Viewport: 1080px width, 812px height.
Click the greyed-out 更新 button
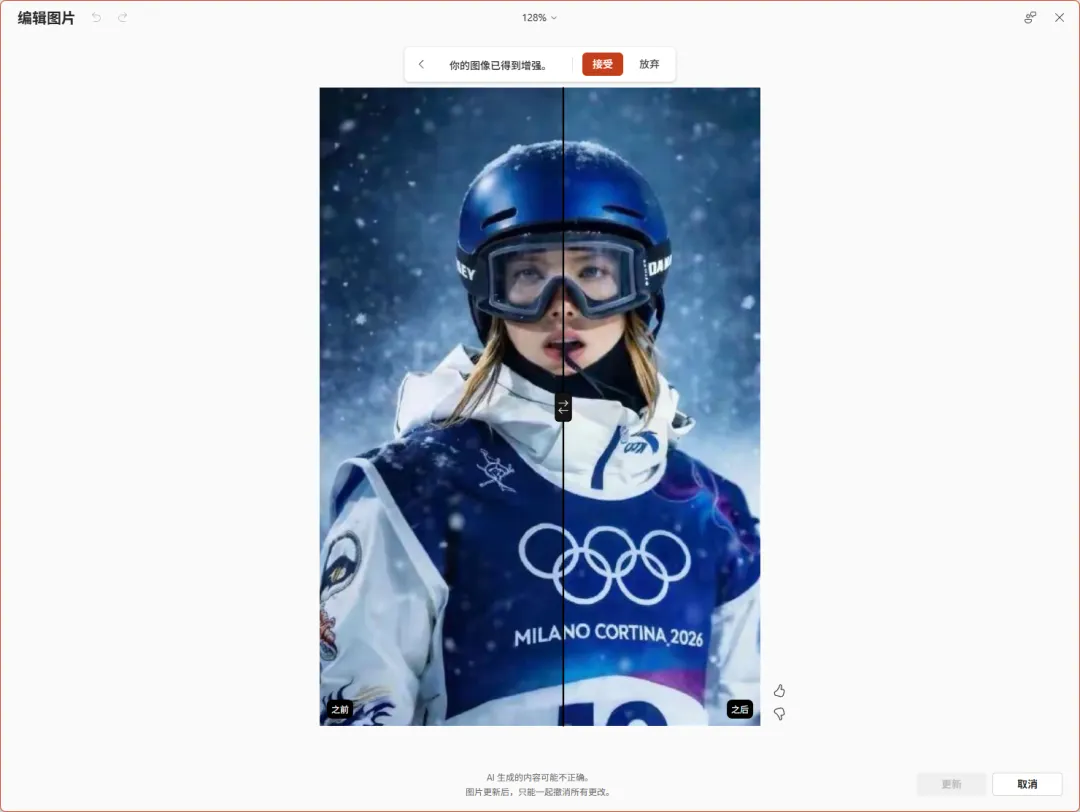951,784
